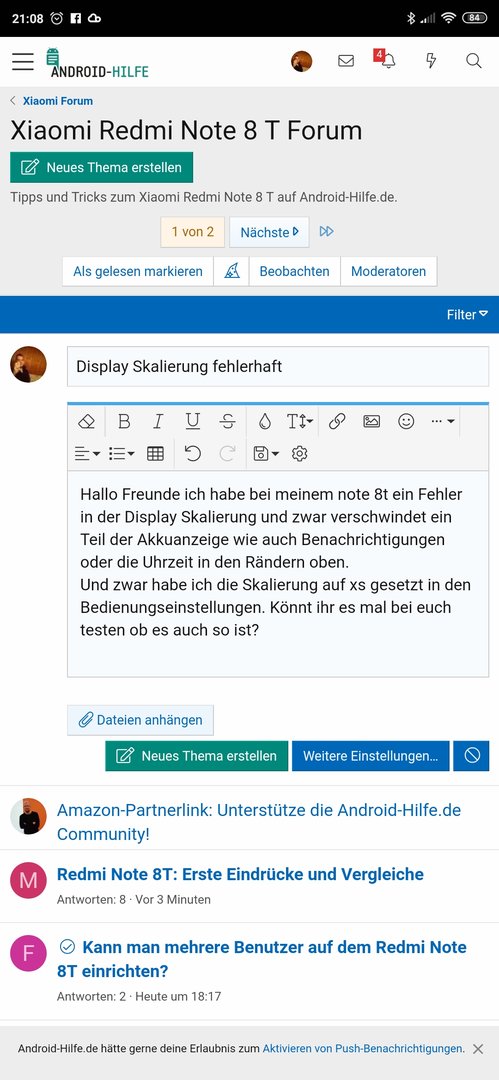Viewport: 499px width, 1080px height.
Task: Toggle strikethrough formatting
Action: [227, 422]
